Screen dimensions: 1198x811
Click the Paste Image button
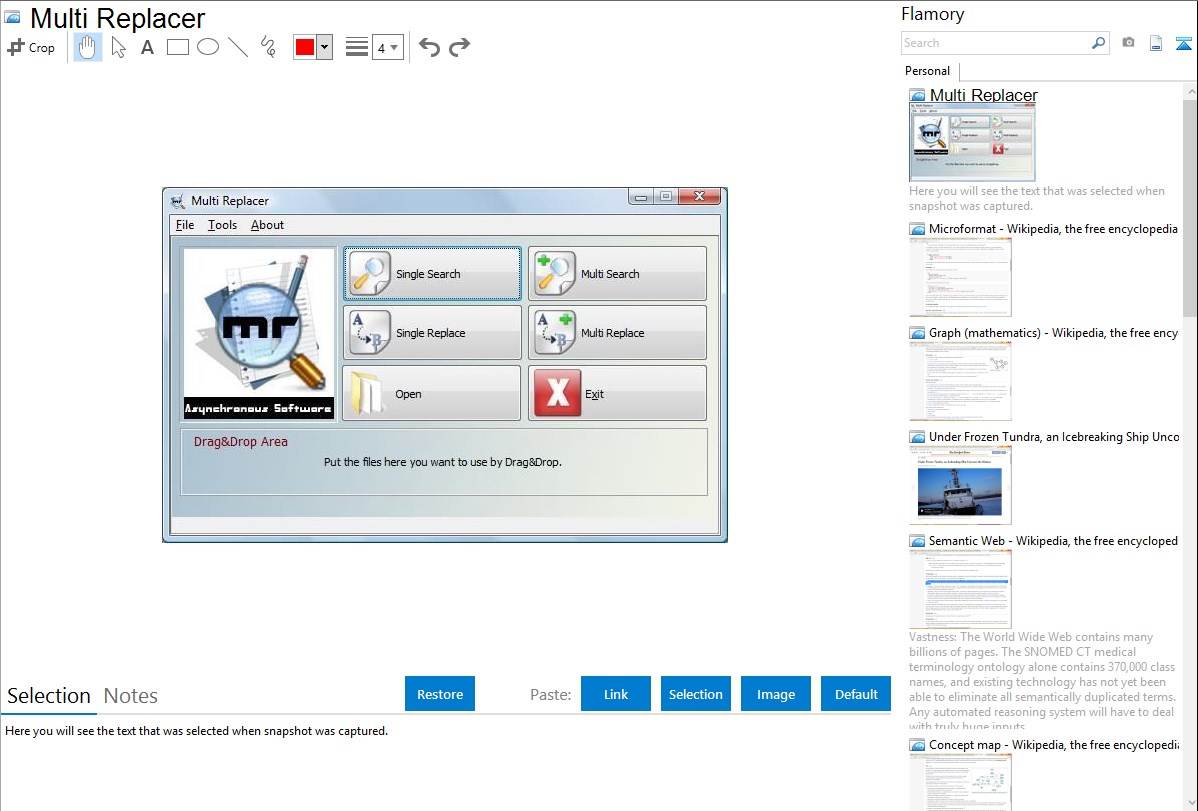776,694
